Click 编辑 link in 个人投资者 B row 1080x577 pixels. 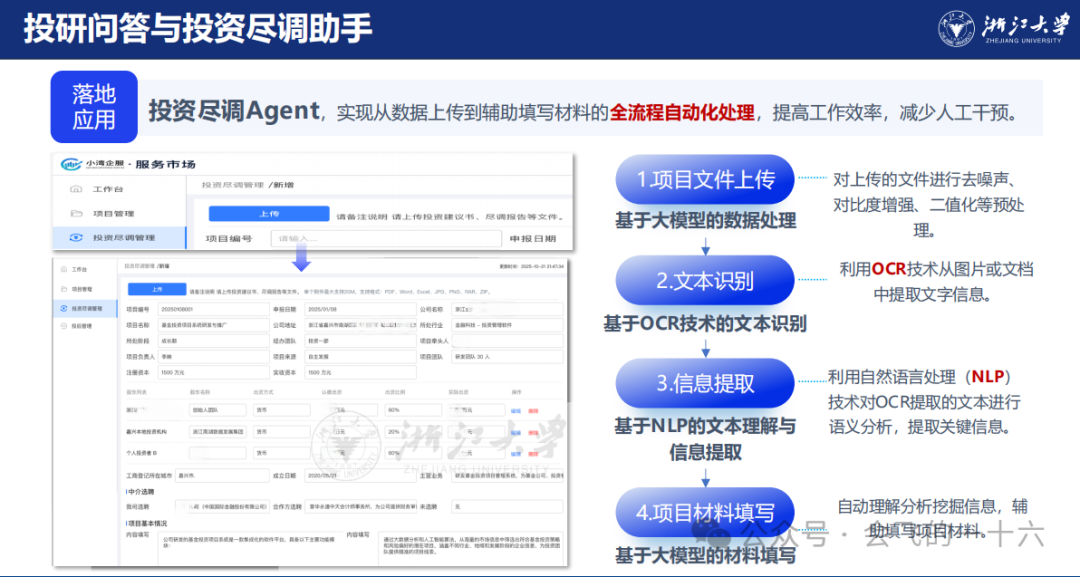coord(516,454)
